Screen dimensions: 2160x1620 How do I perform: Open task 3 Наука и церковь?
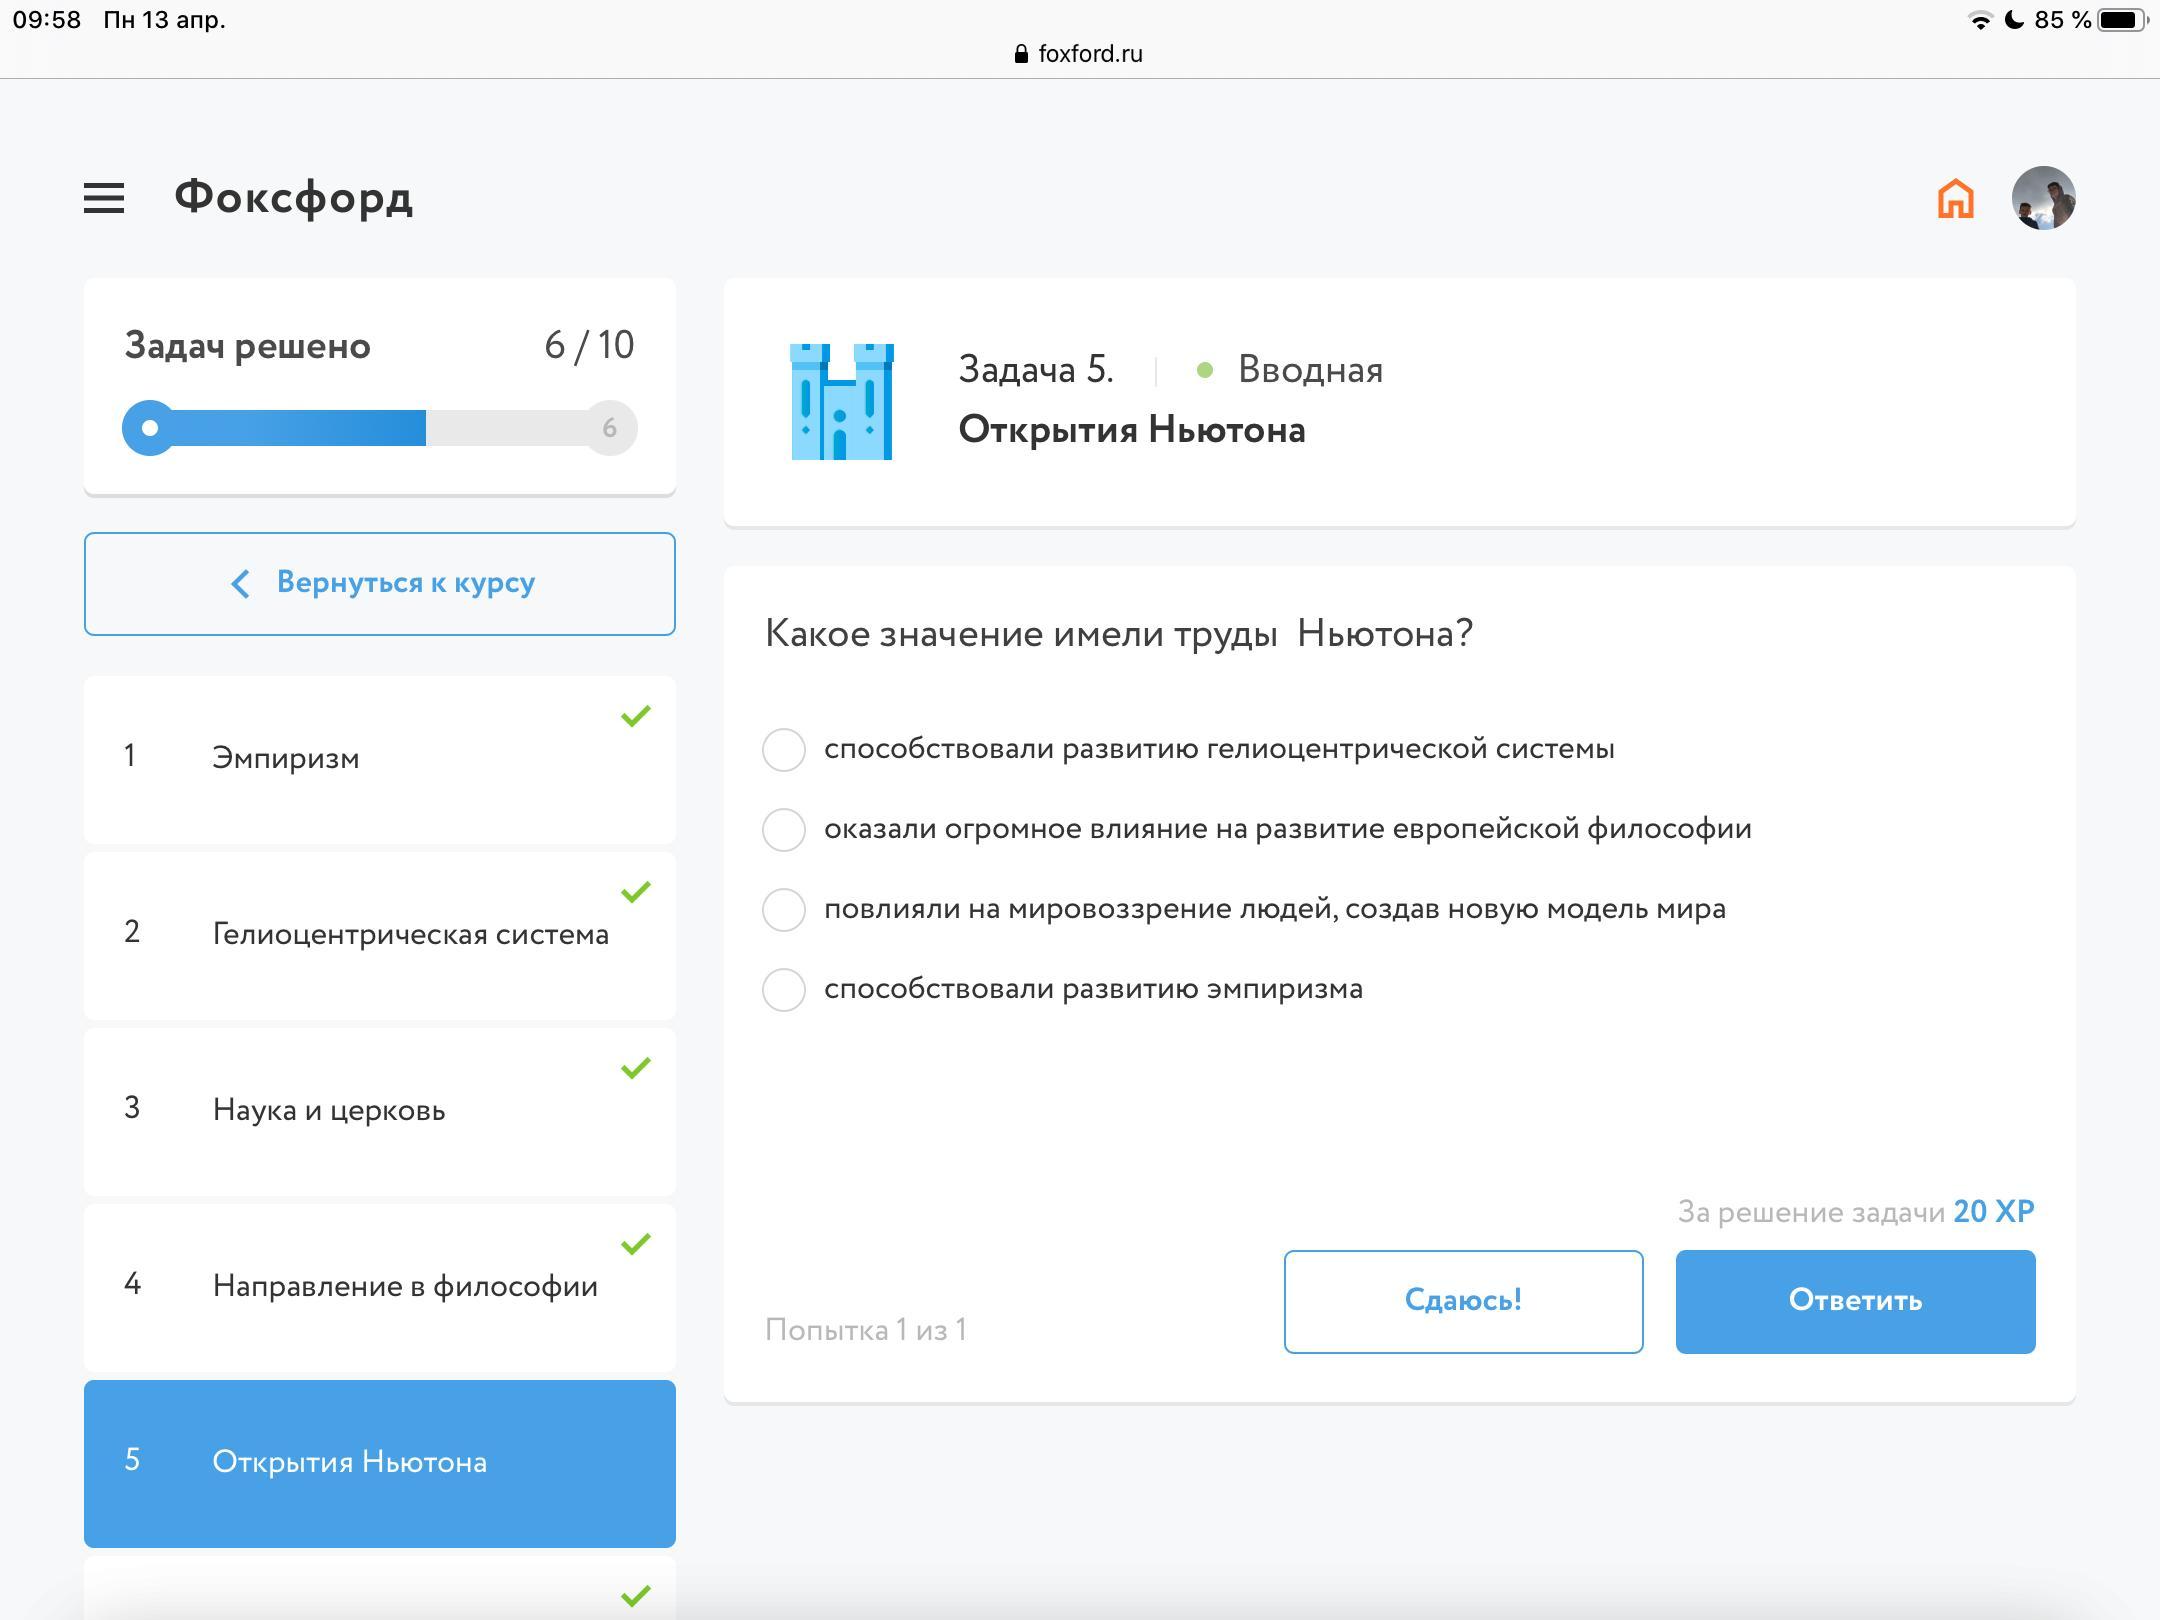pos(380,1110)
